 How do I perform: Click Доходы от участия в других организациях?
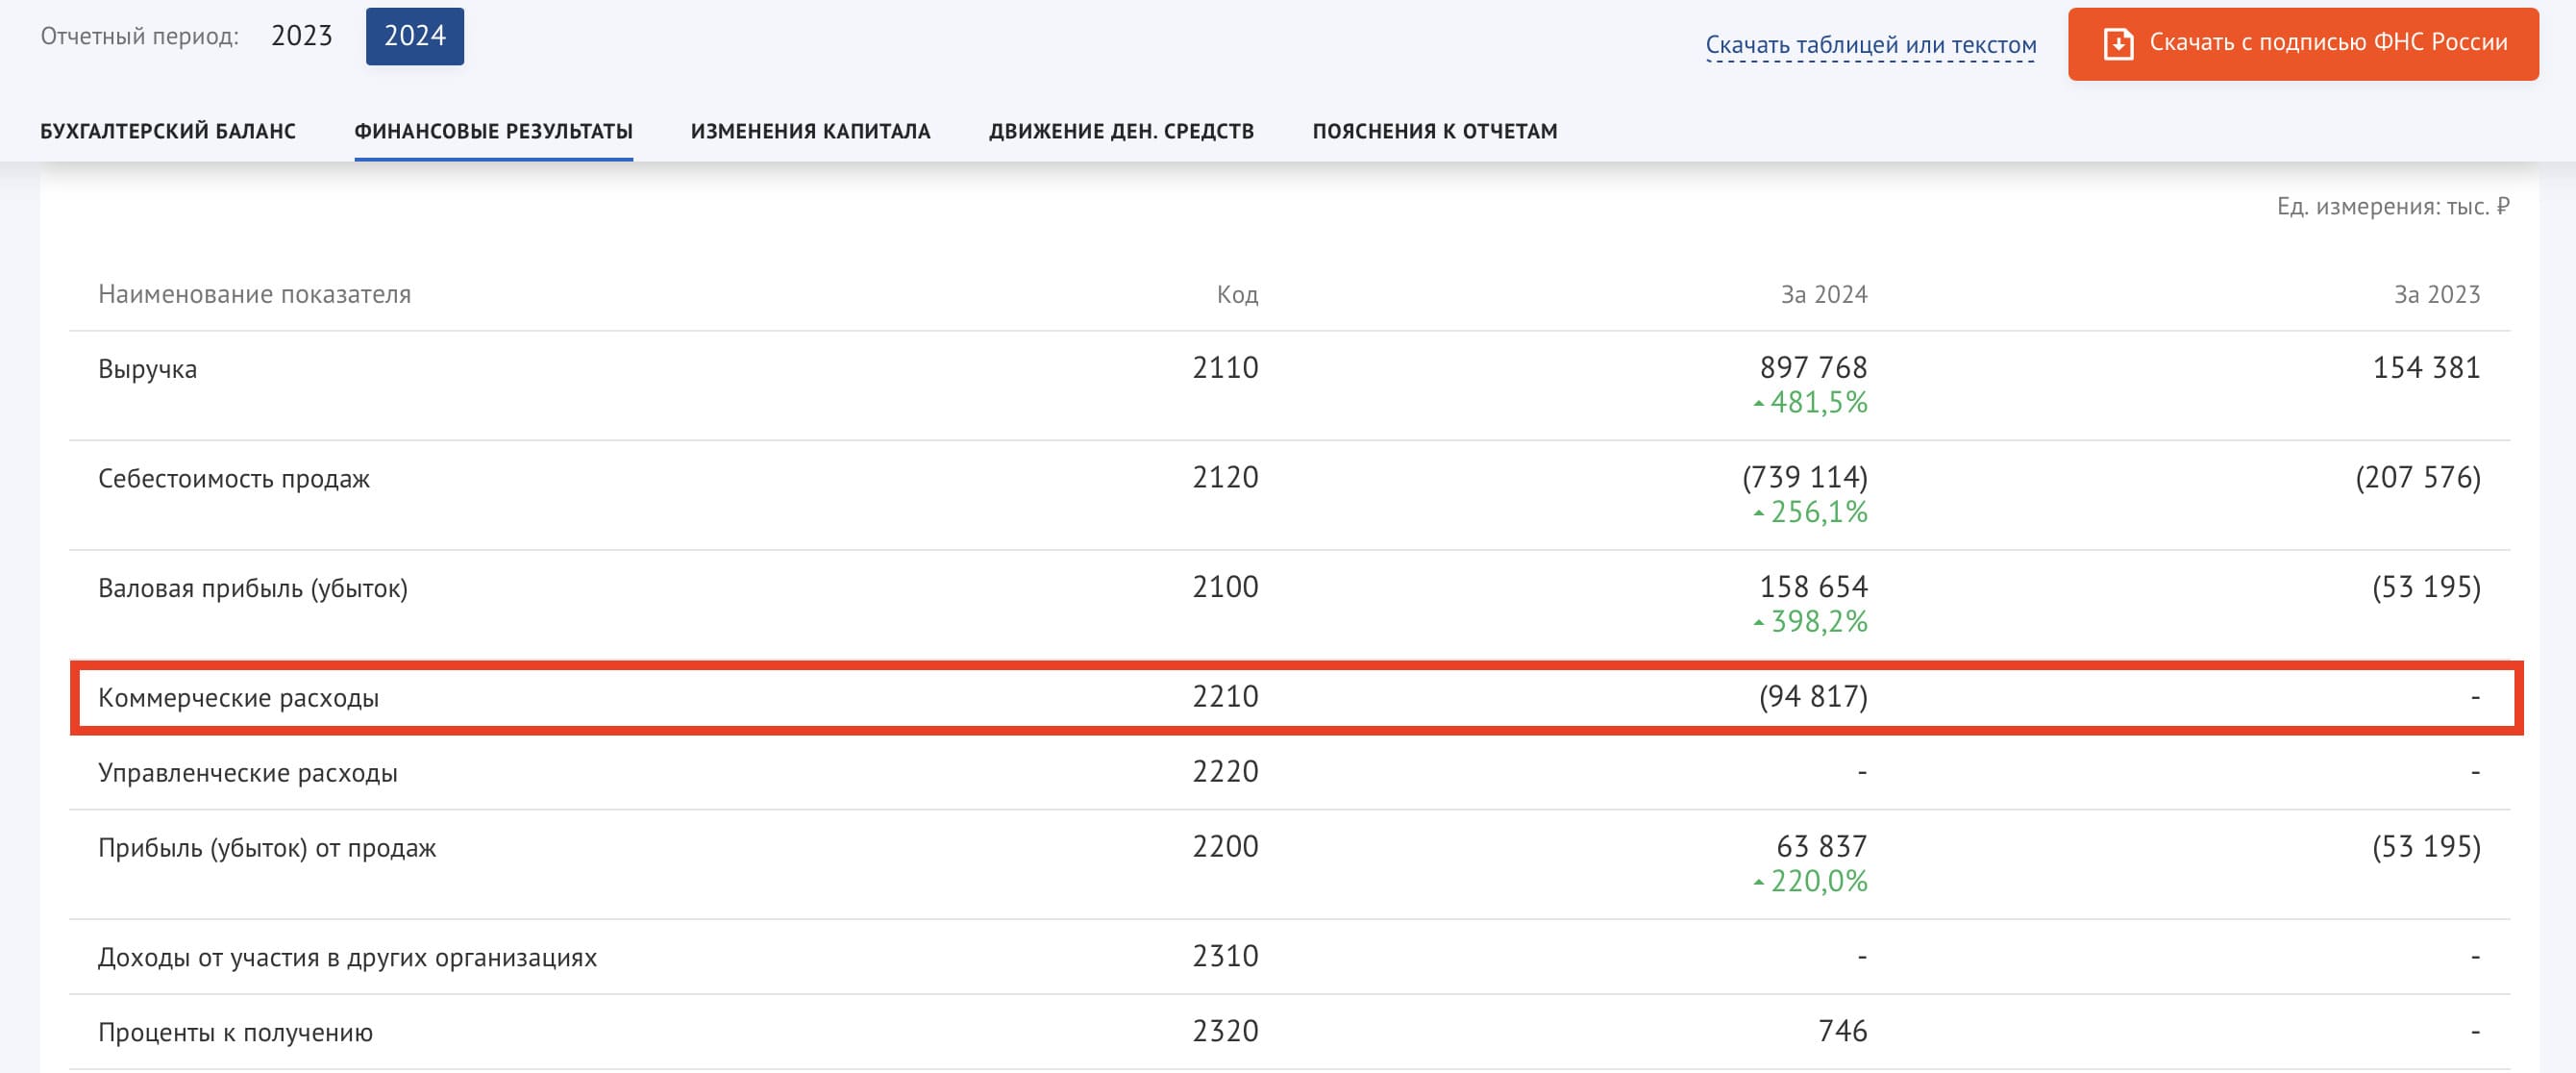(347, 958)
